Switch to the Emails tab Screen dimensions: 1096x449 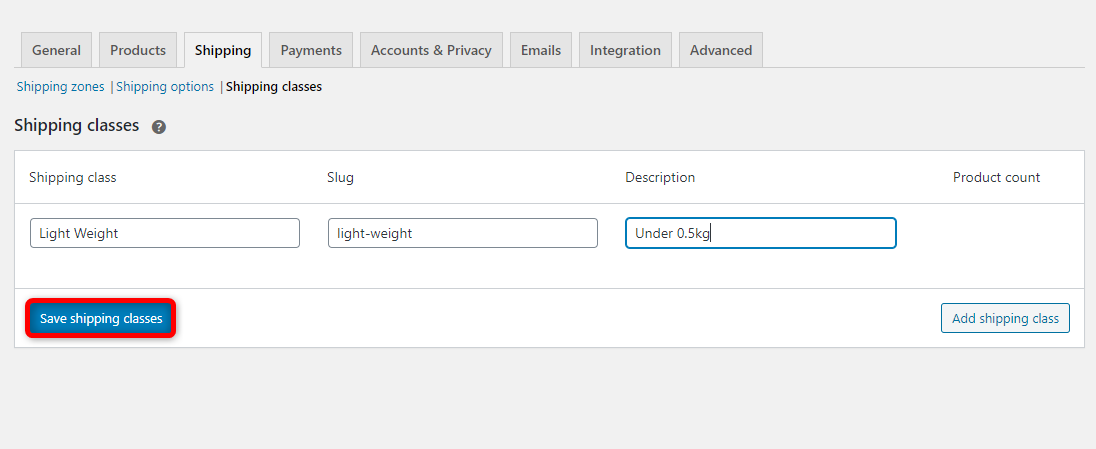[x=541, y=50]
